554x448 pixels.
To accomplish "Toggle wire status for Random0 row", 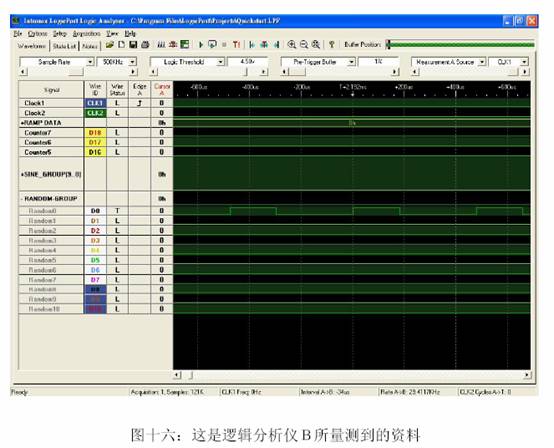I will [117, 211].
